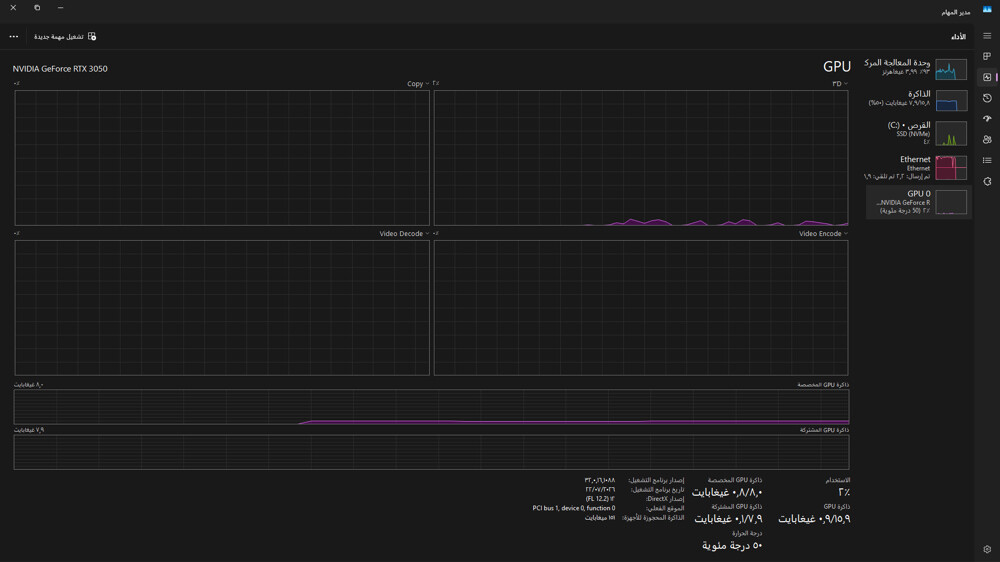Open the three-dots more options menu

pyautogui.click(x=13, y=36)
